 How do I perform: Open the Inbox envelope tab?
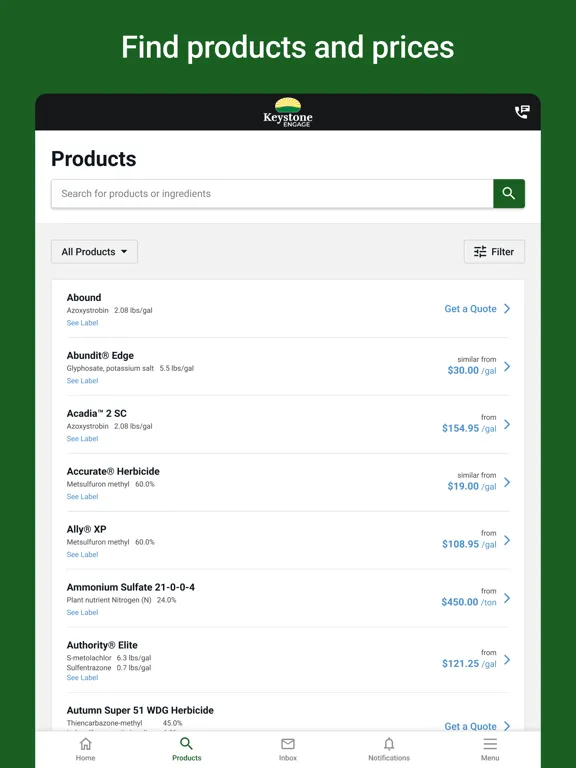288,749
